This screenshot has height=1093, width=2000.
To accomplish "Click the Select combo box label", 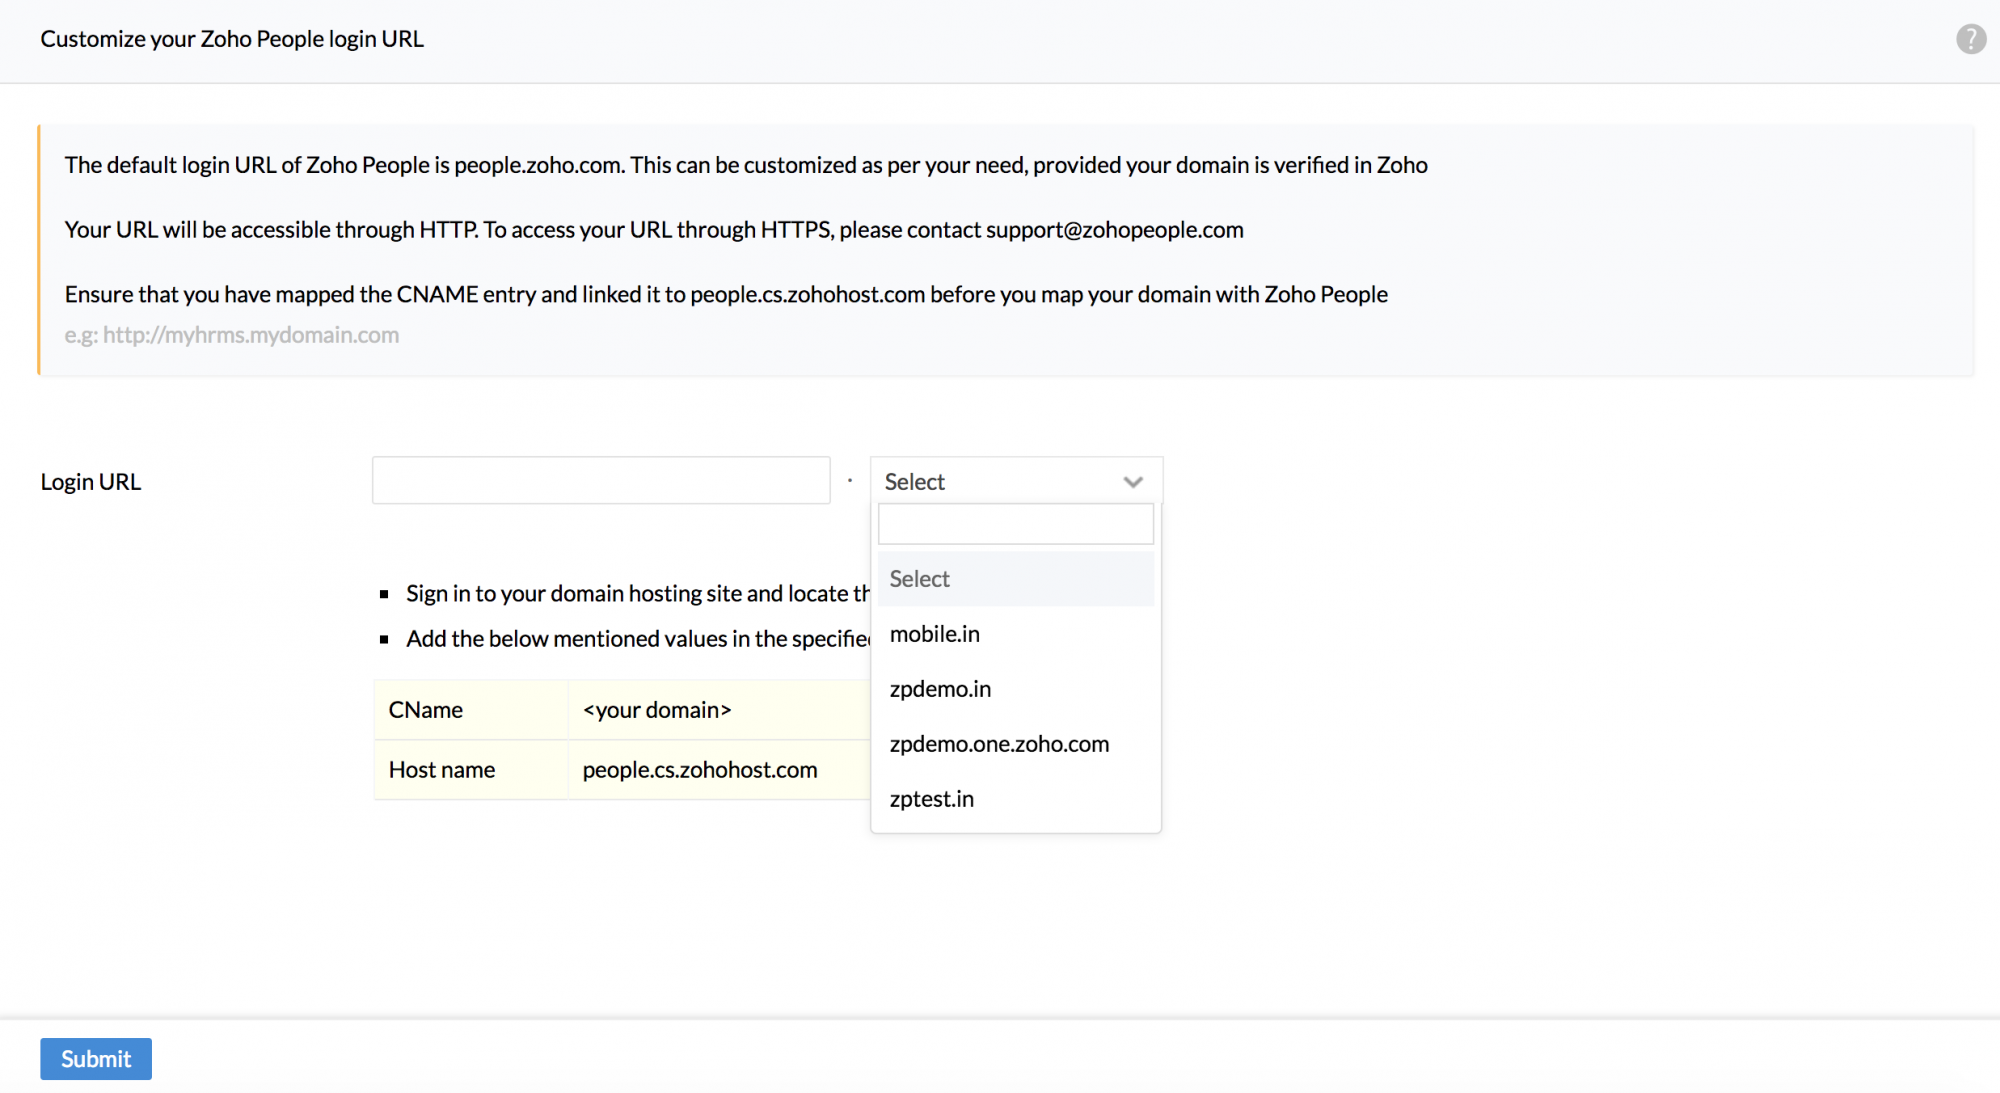I will point(915,482).
